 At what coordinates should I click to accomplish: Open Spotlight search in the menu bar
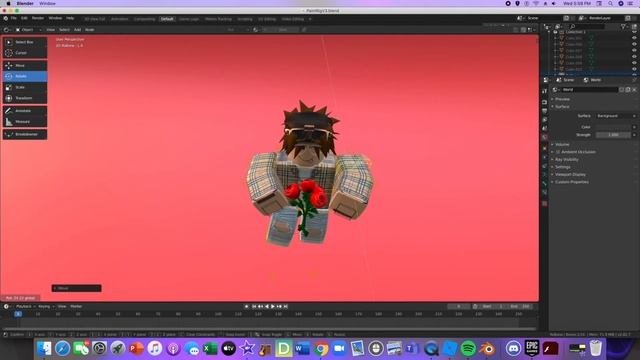tap(610, 4)
